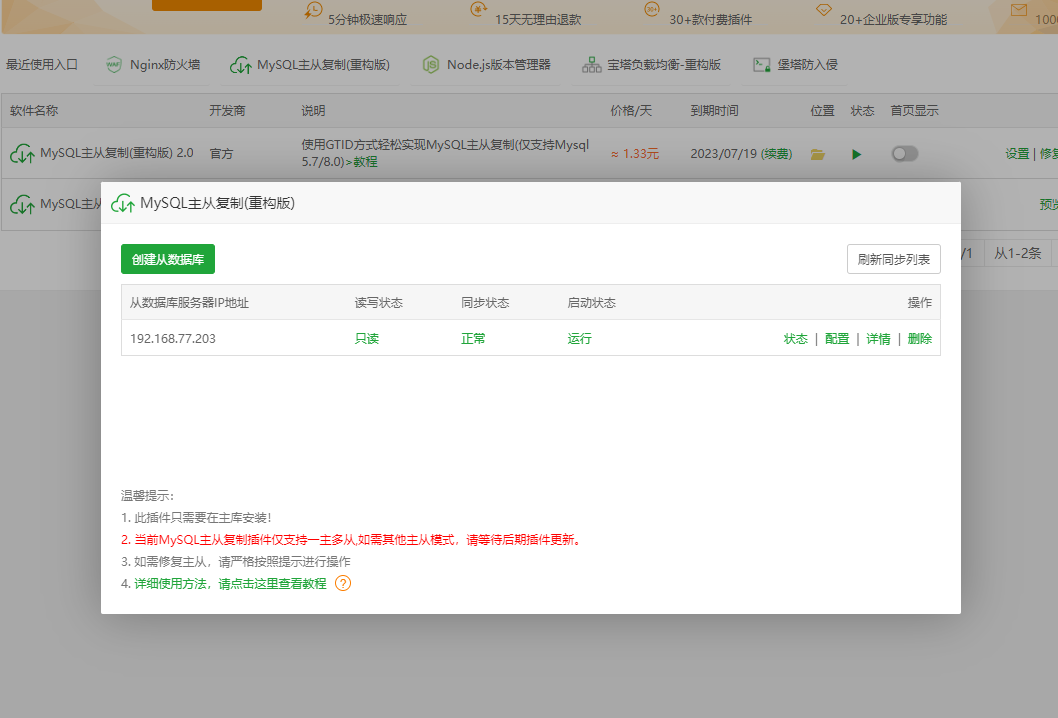
Task: Click the orange button in top banner
Action: coord(206,5)
